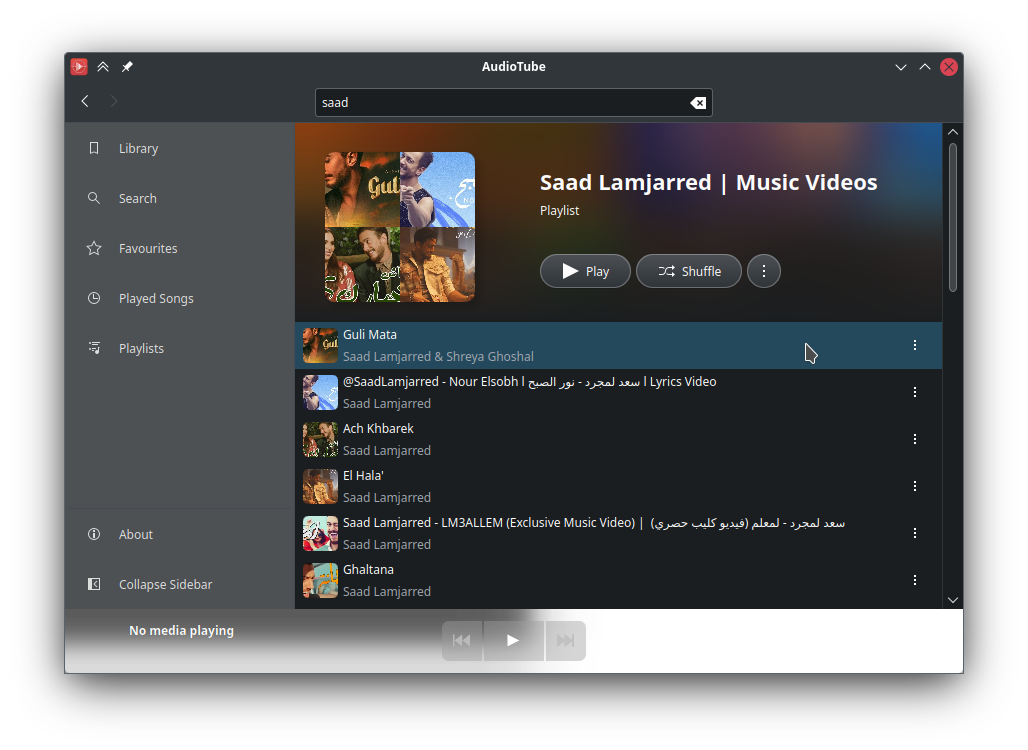Clear the search field text
The image size is (1028, 750).
click(698, 103)
